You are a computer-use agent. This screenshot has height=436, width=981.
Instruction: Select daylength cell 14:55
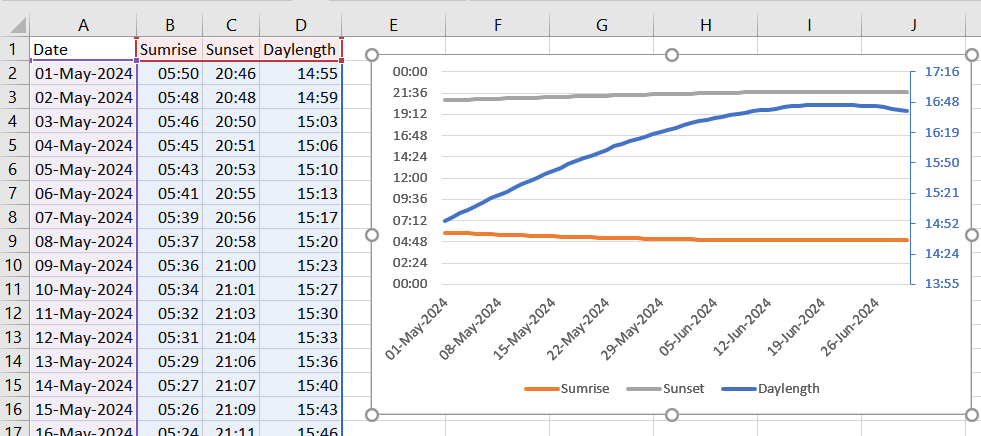pyautogui.click(x=301, y=73)
